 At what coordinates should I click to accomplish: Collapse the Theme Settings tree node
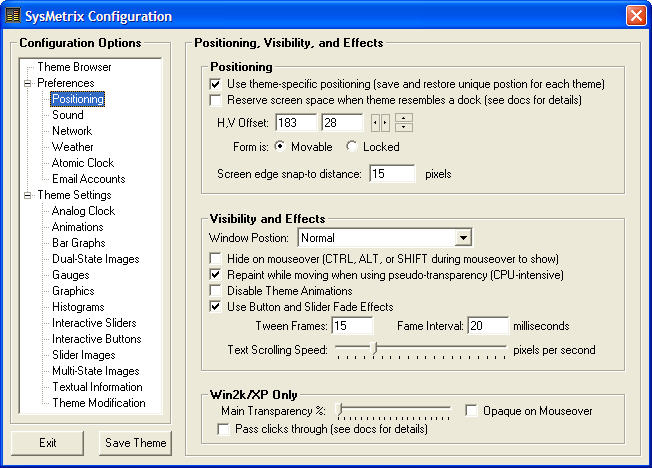28,195
